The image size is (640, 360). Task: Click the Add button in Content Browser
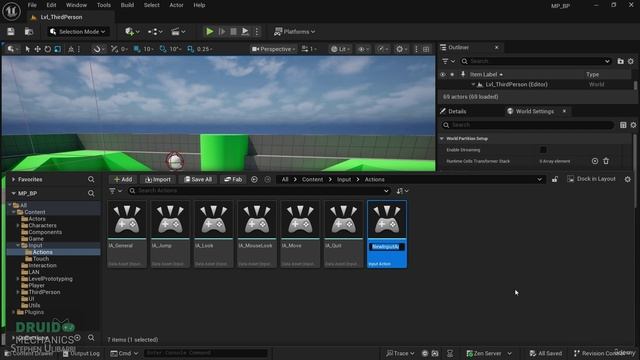click(123, 179)
